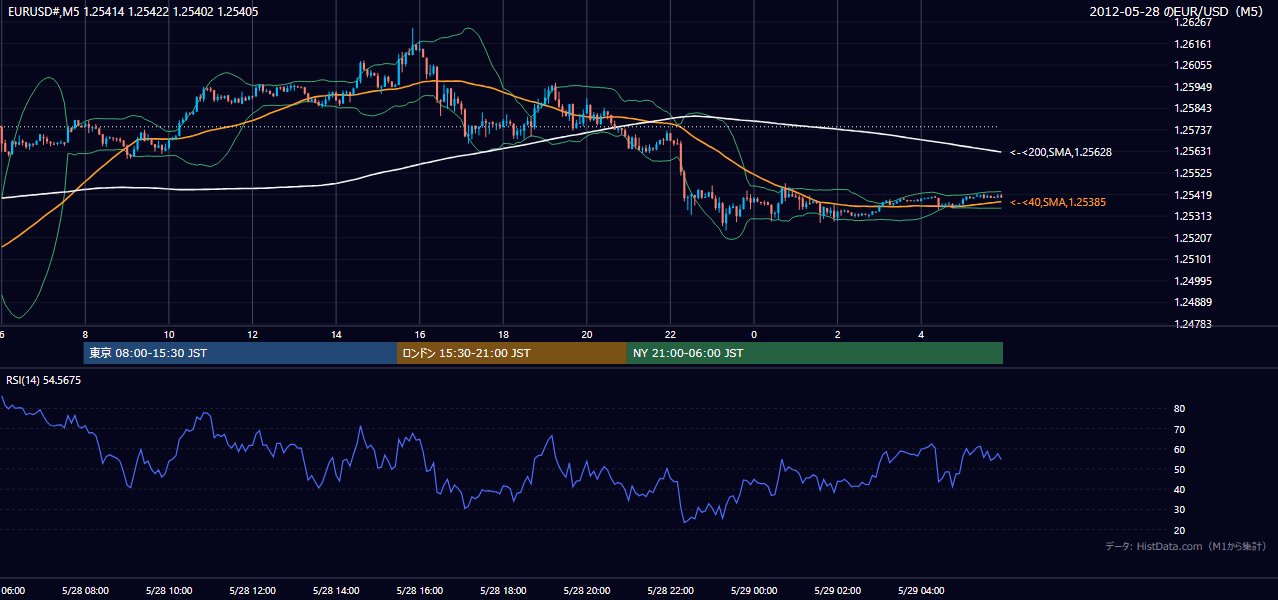Image resolution: width=1278 pixels, height=600 pixels.
Task: Click hour 20 on the chart axis
Action: click(587, 334)
